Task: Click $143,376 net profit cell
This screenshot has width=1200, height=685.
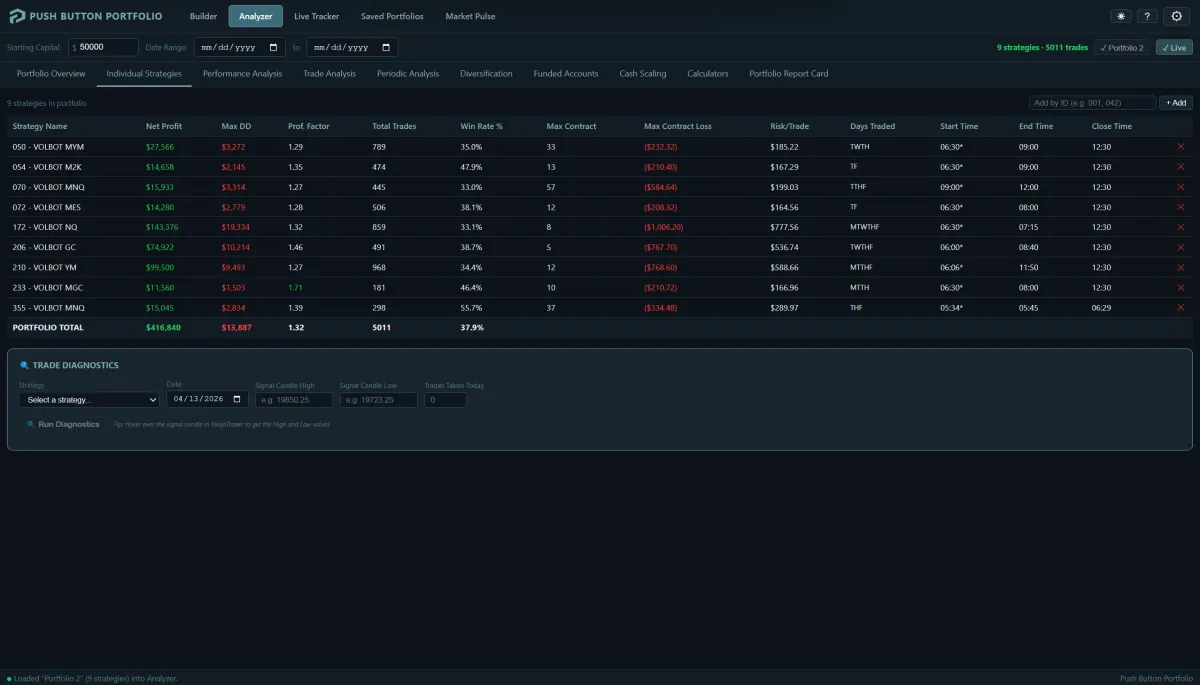Action: pyautogui.click(x=162, y=227)
